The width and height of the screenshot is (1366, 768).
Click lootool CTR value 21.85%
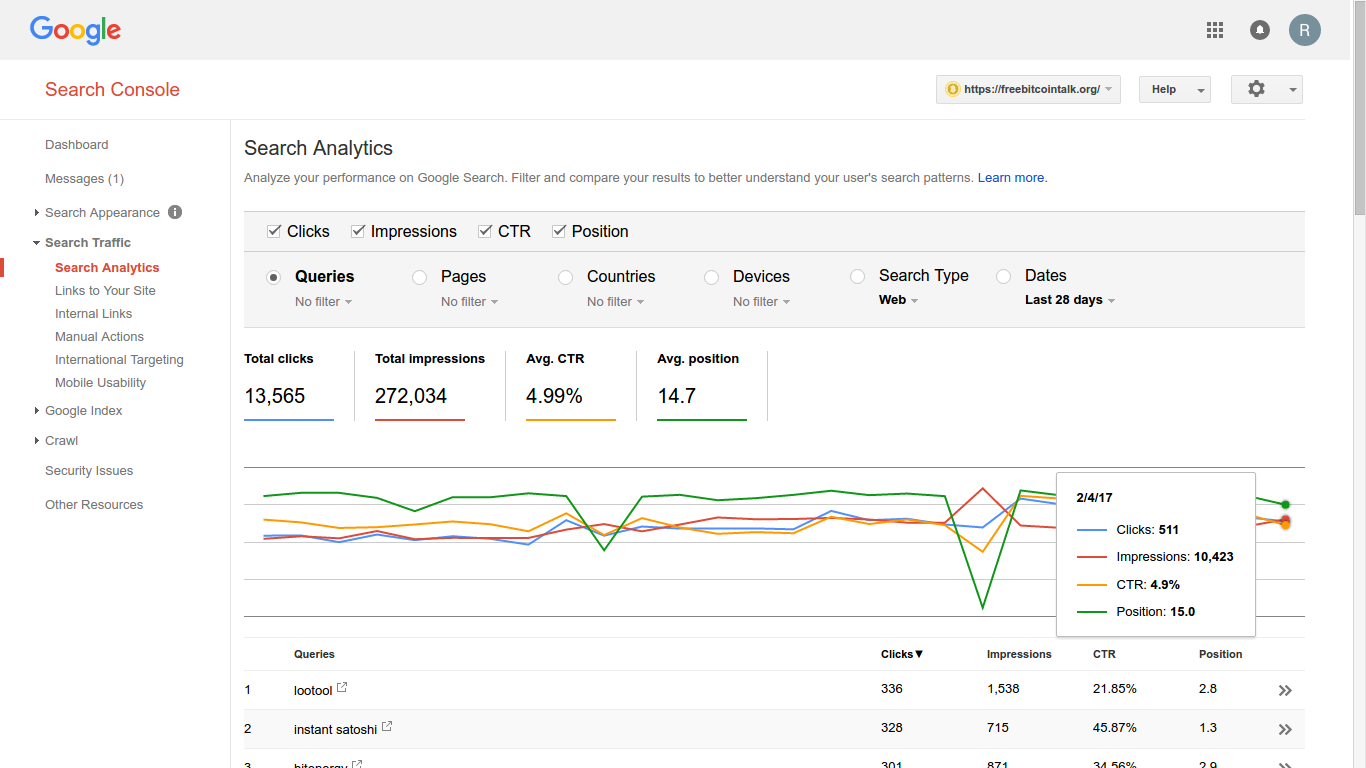pyautogui.click(x=1115, y=689)
